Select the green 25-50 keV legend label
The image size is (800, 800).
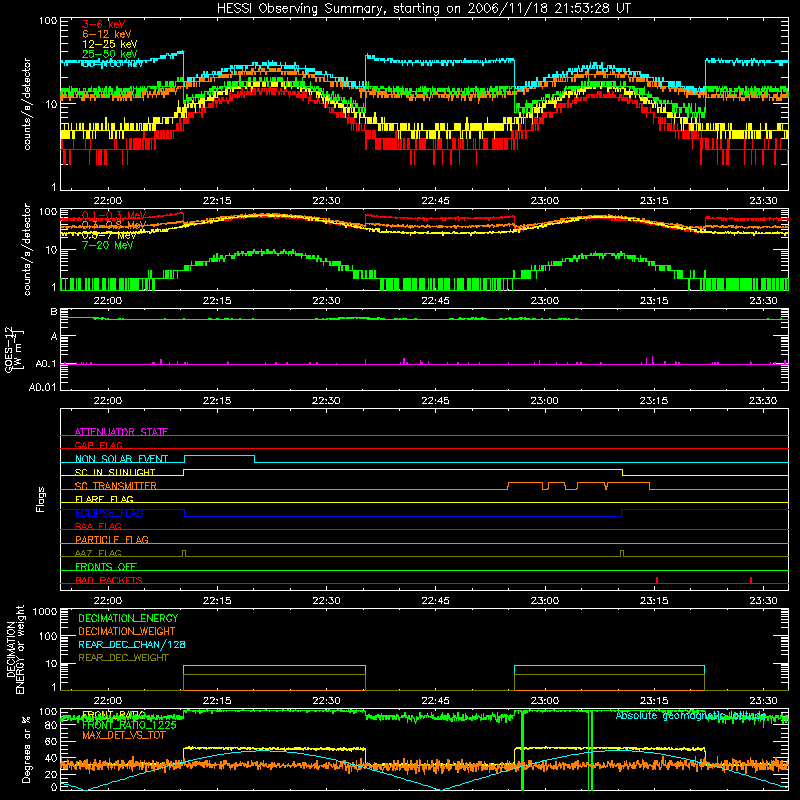[110, 54]
